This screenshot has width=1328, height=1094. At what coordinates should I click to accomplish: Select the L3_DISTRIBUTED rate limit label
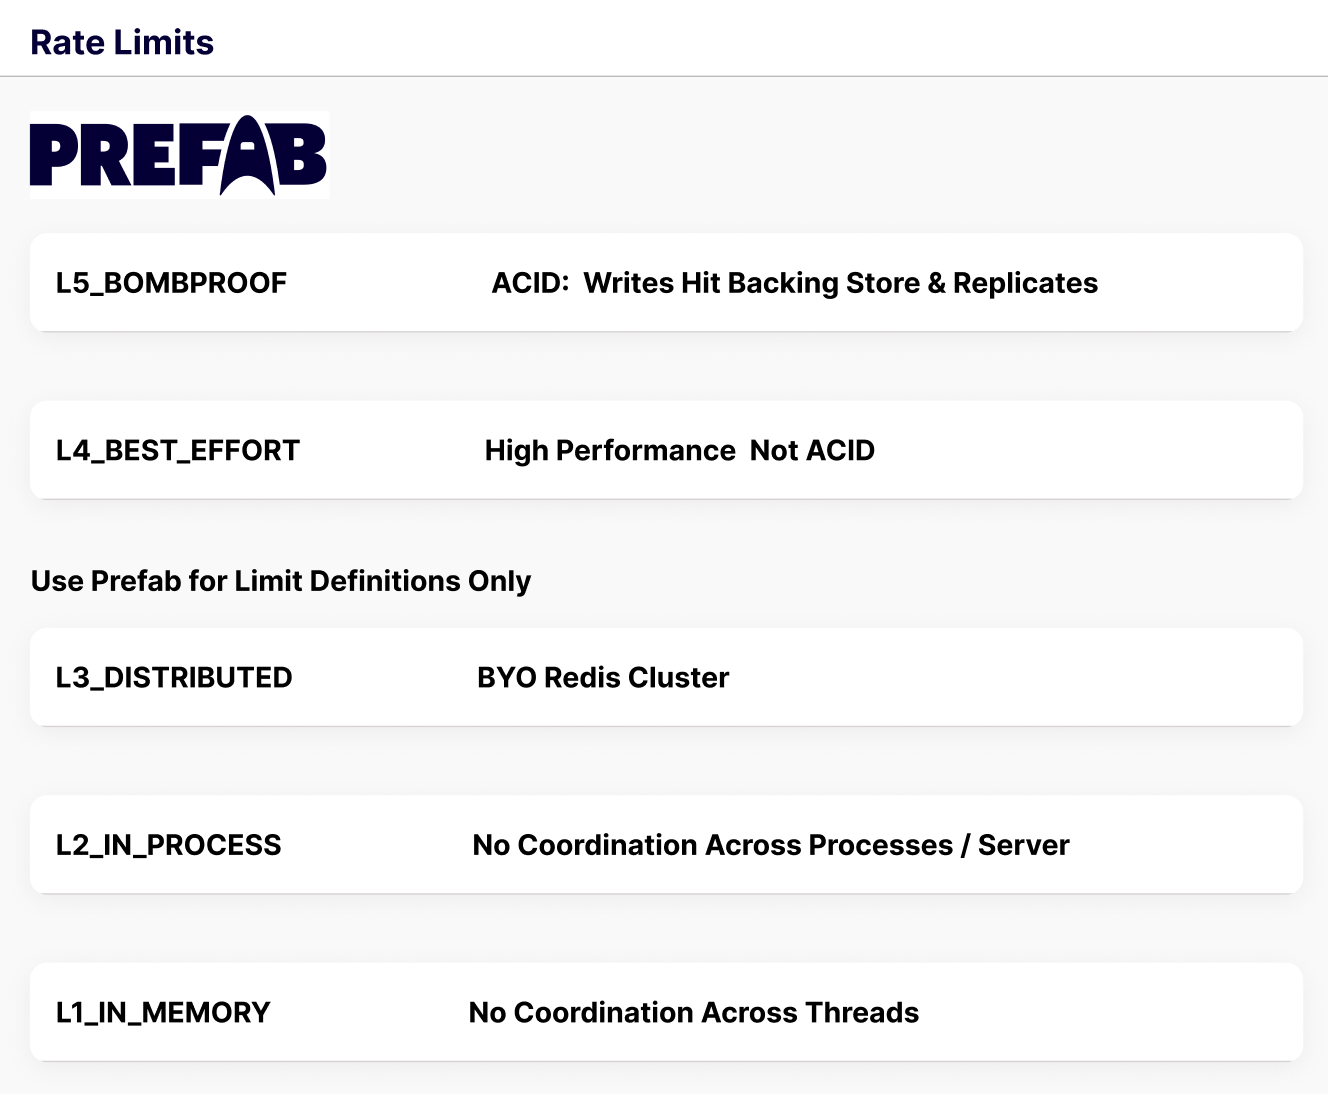coord(174,678)
